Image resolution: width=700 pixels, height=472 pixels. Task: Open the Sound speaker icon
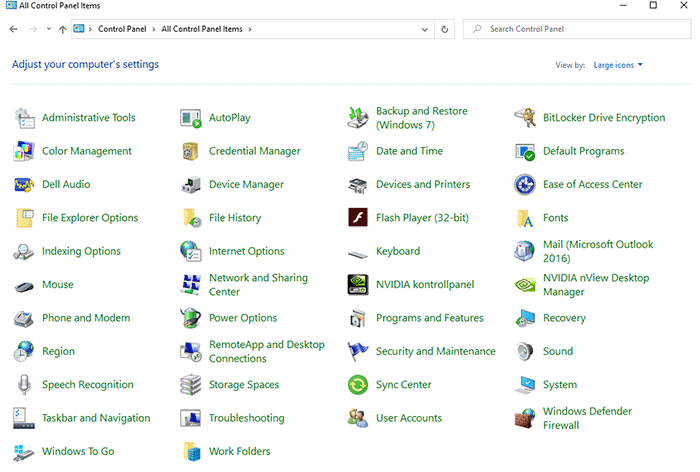pyautogui.click(x=525, y=351)
